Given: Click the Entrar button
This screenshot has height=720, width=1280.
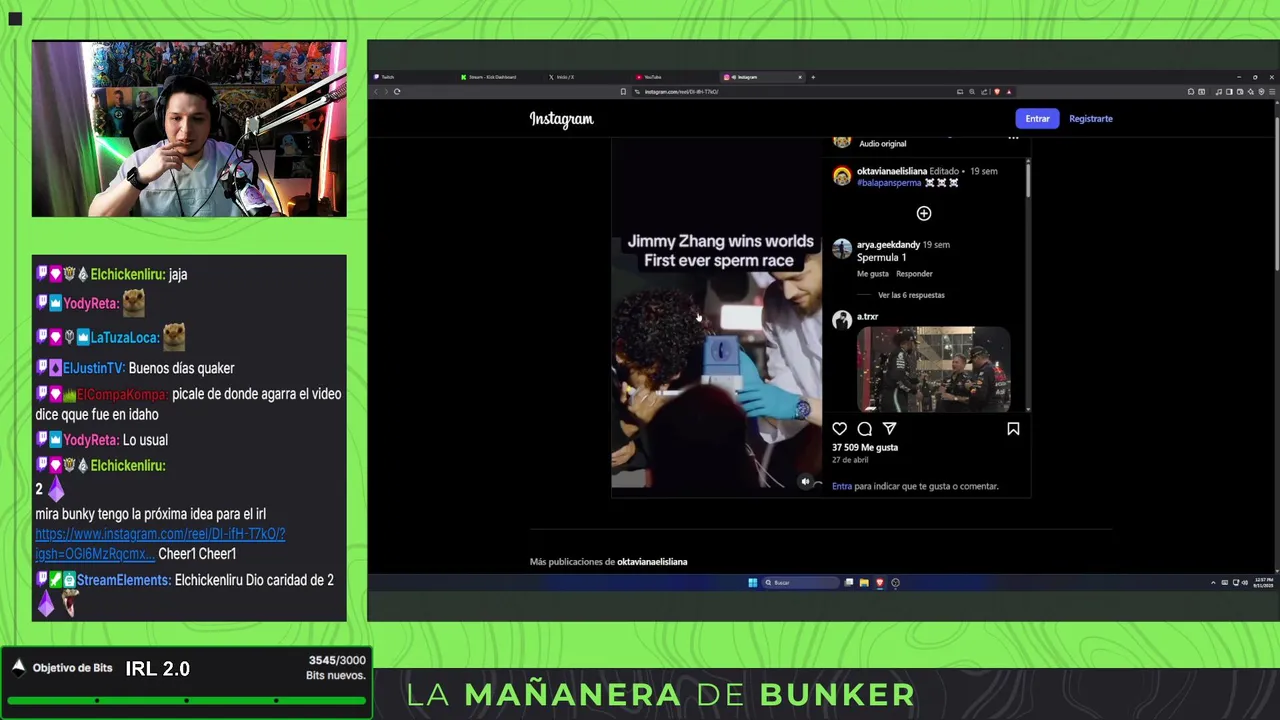Looking at the screenshot, I should point(1037,119).
